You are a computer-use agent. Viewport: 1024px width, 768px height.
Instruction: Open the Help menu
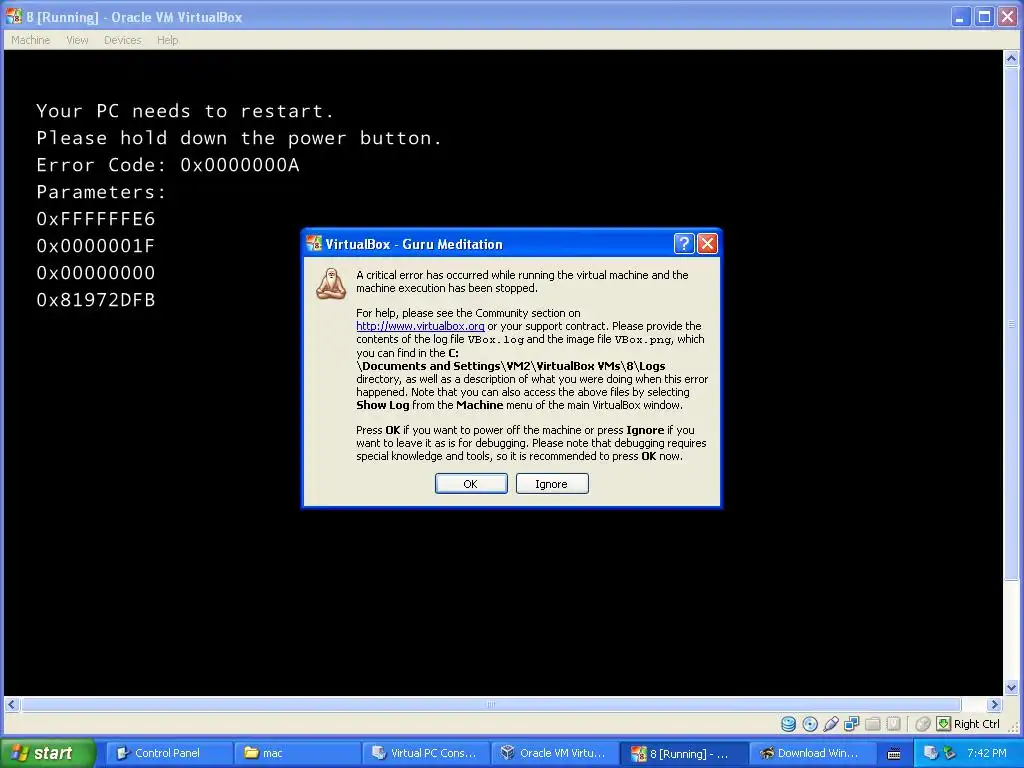click(x=167, y=40)
